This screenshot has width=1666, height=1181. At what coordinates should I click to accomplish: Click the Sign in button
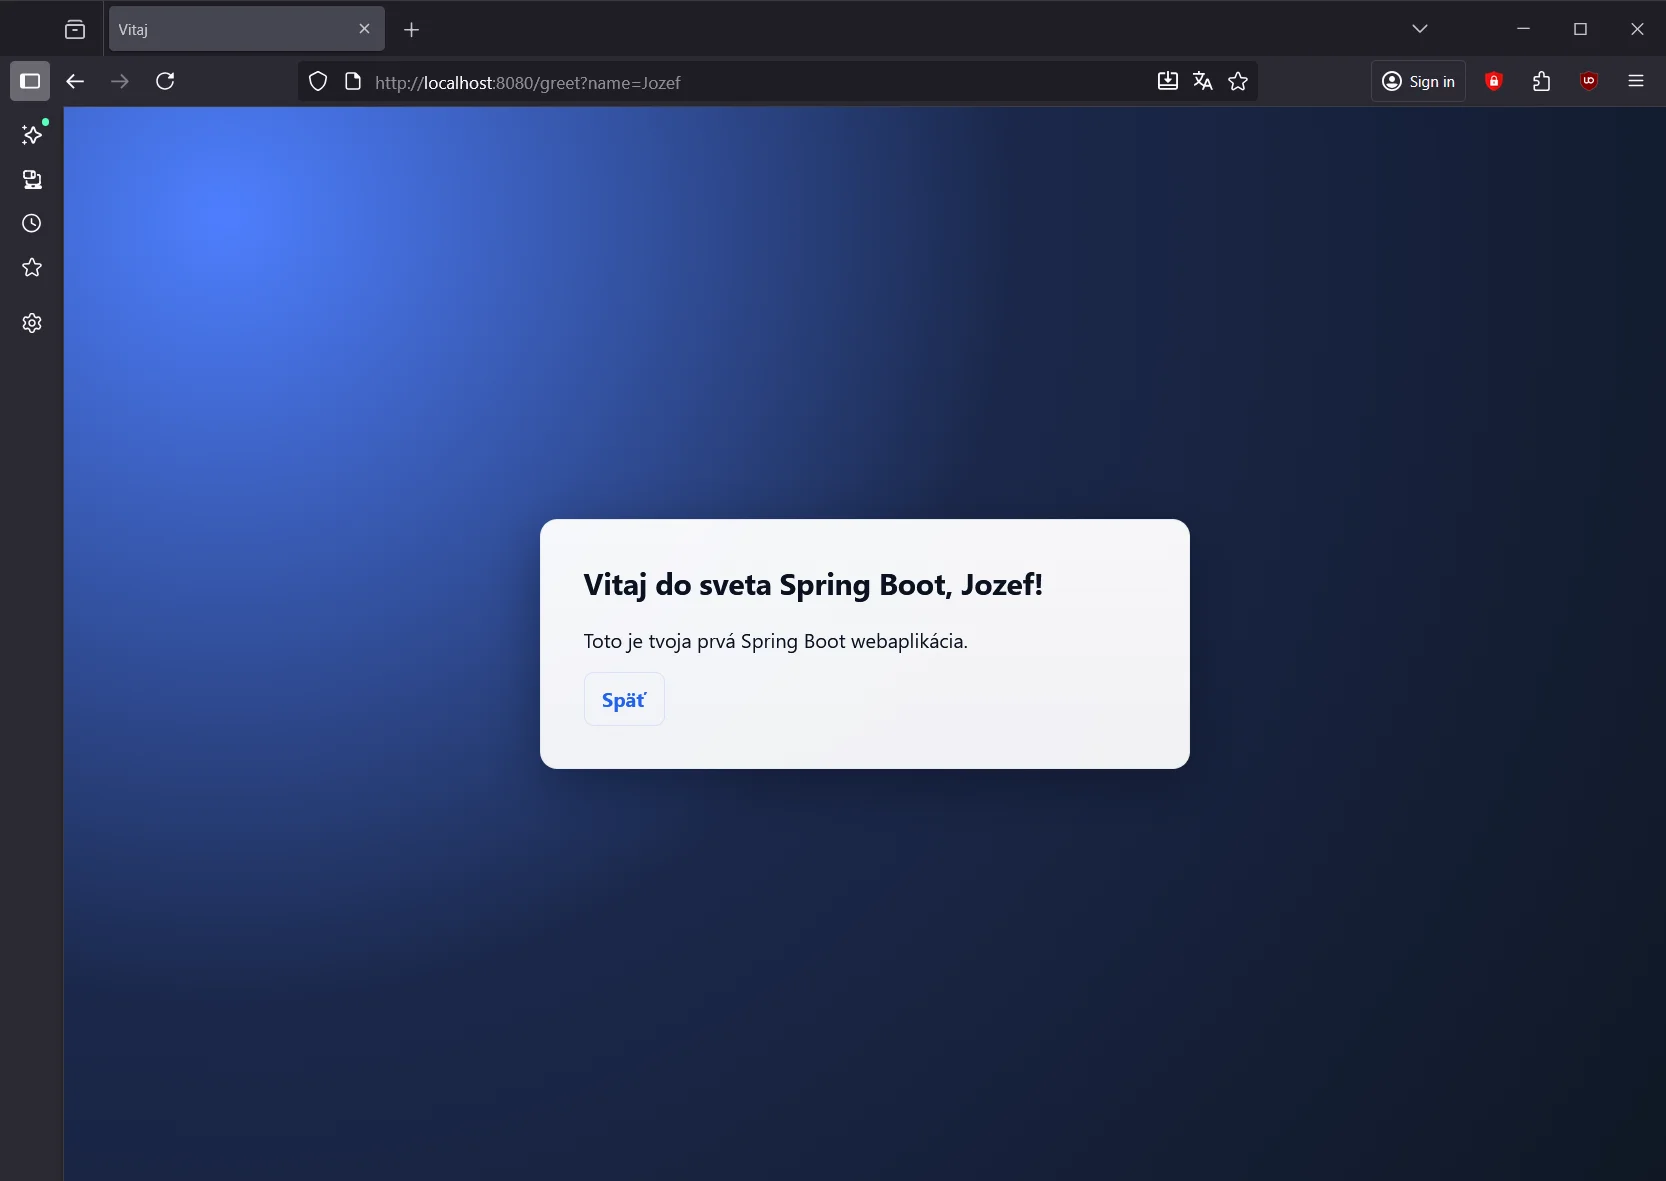click(1418, 81)
